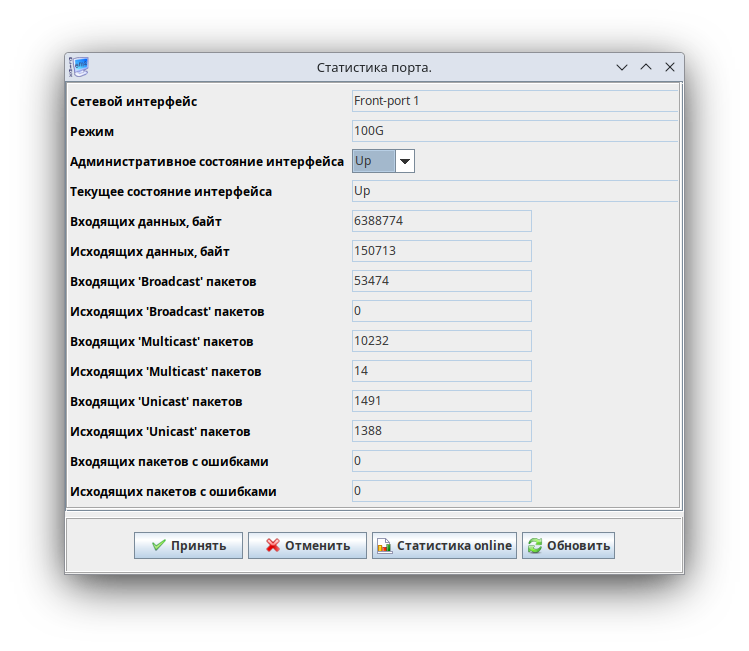
Task: Click label Входящих 'Unicast' пакетов
Action: click(156, 402)
